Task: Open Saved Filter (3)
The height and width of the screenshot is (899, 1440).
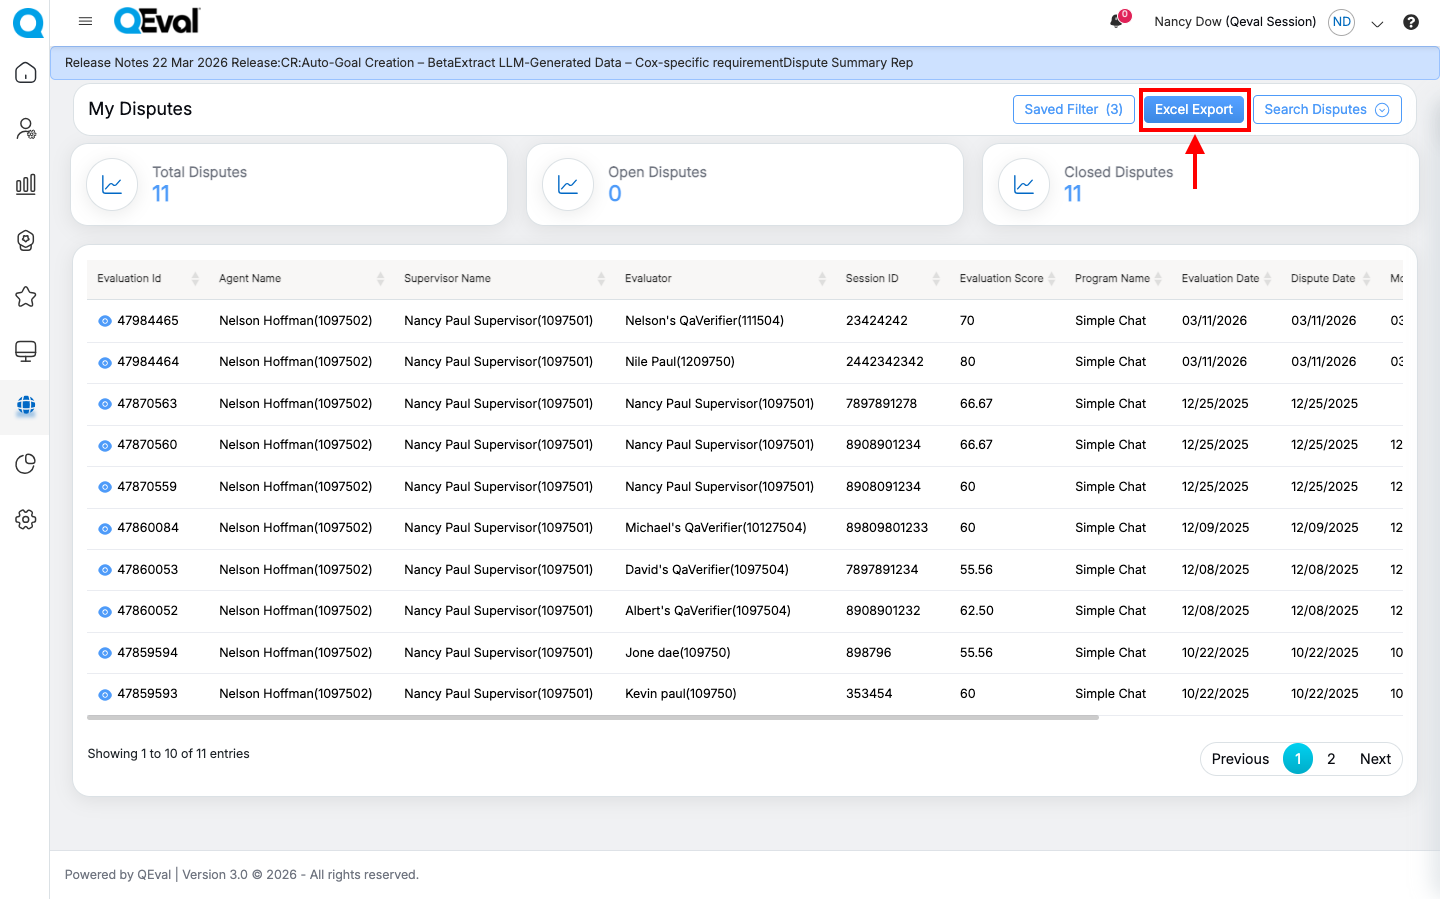Action: [x=1073, y=110]
